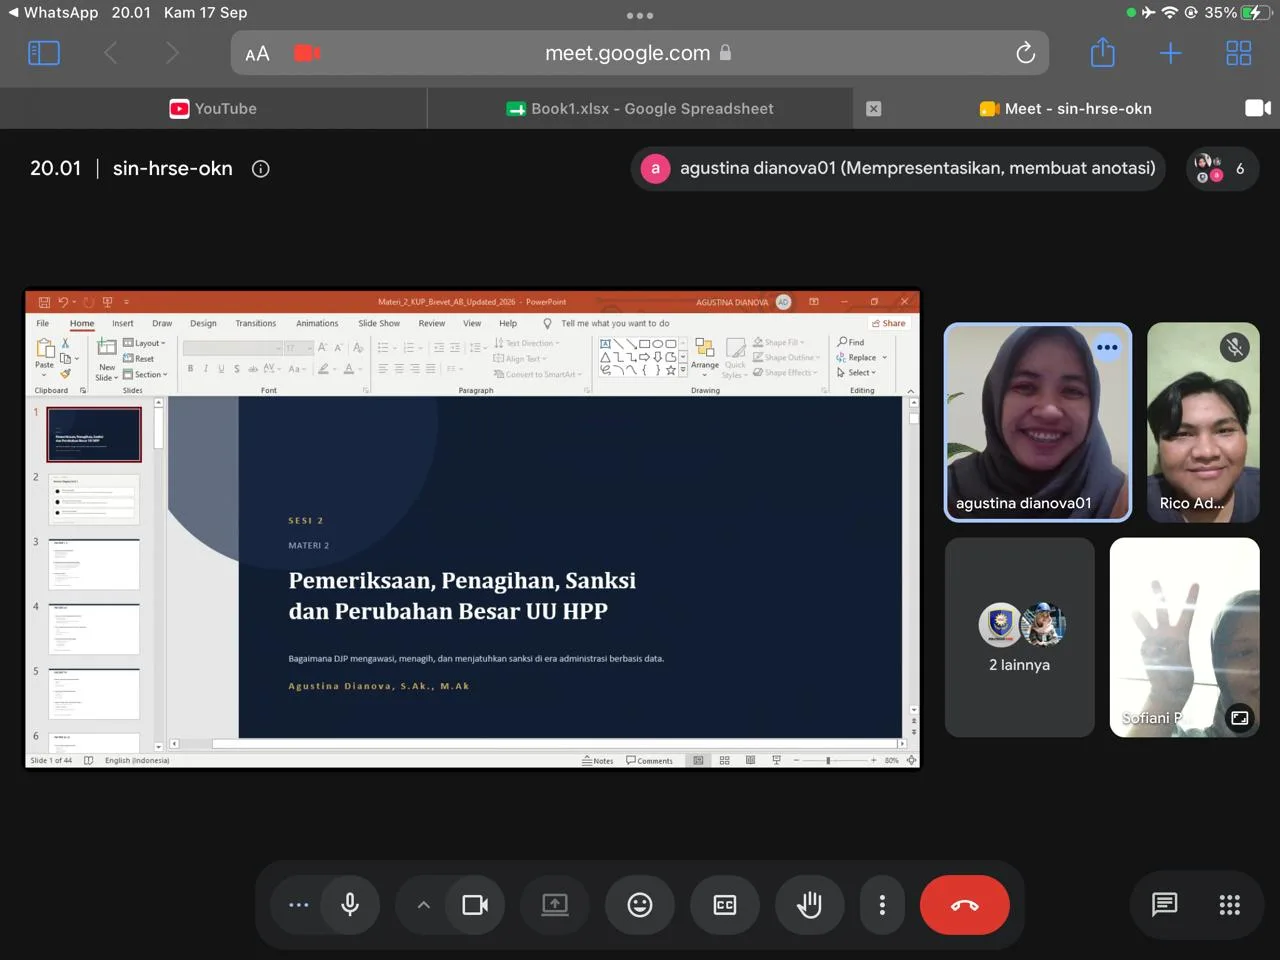The height and width of the screenshot is (960, 1280).
Task: Go back in Safari
Action: pyautogui.click(x=111, y=53)
